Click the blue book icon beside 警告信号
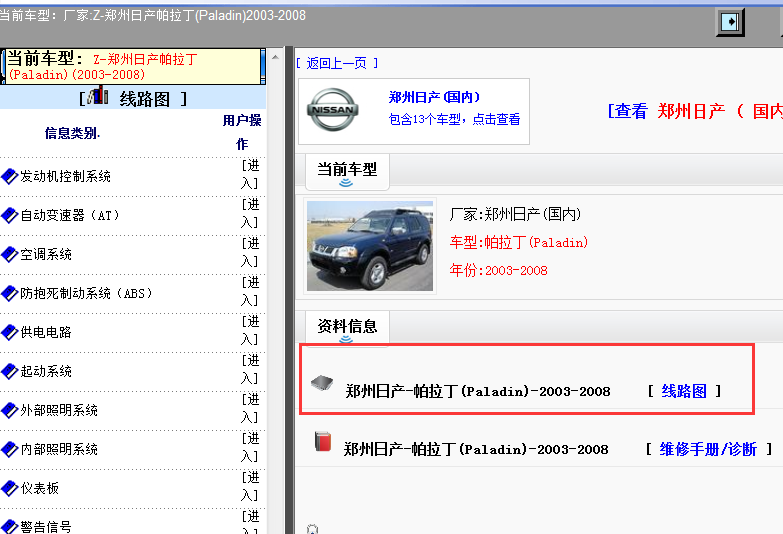 [9, 527]
